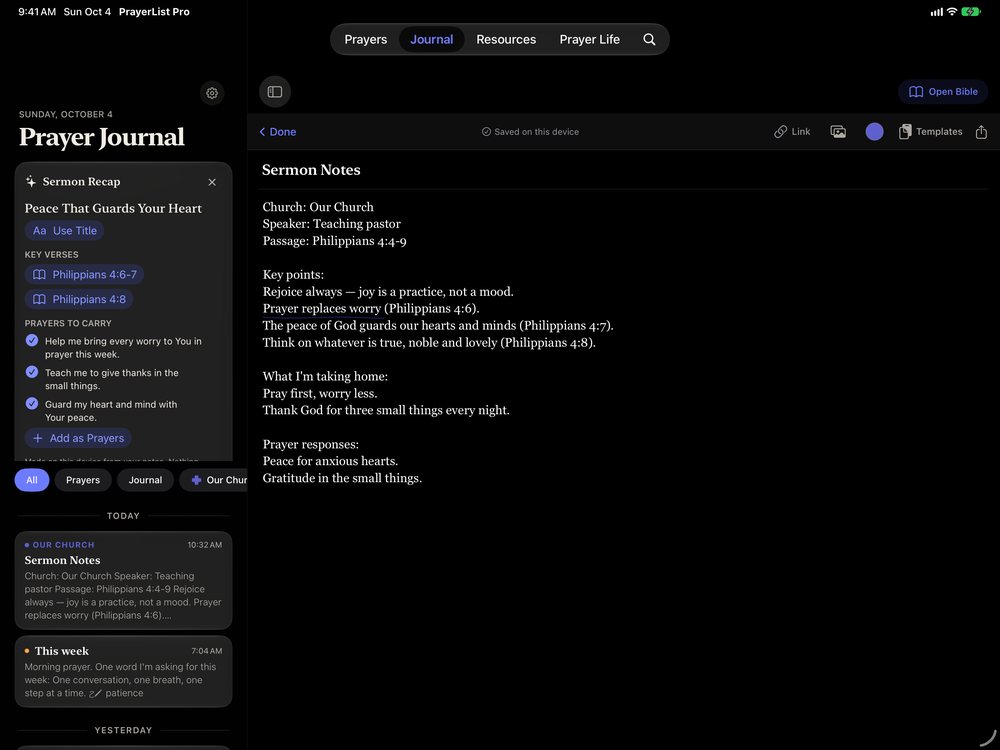Apply the Use Title button

point(64,231)
